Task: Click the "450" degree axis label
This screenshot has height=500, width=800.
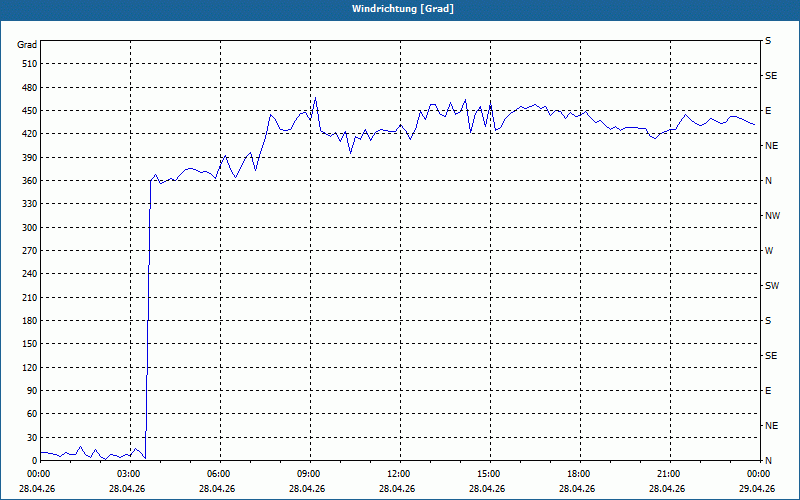Action: click(x=30, y=111)
